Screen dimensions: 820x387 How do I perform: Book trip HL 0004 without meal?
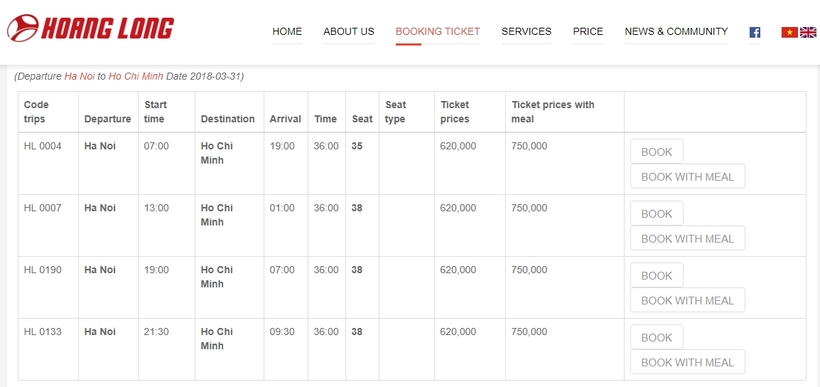coord(657,152)
